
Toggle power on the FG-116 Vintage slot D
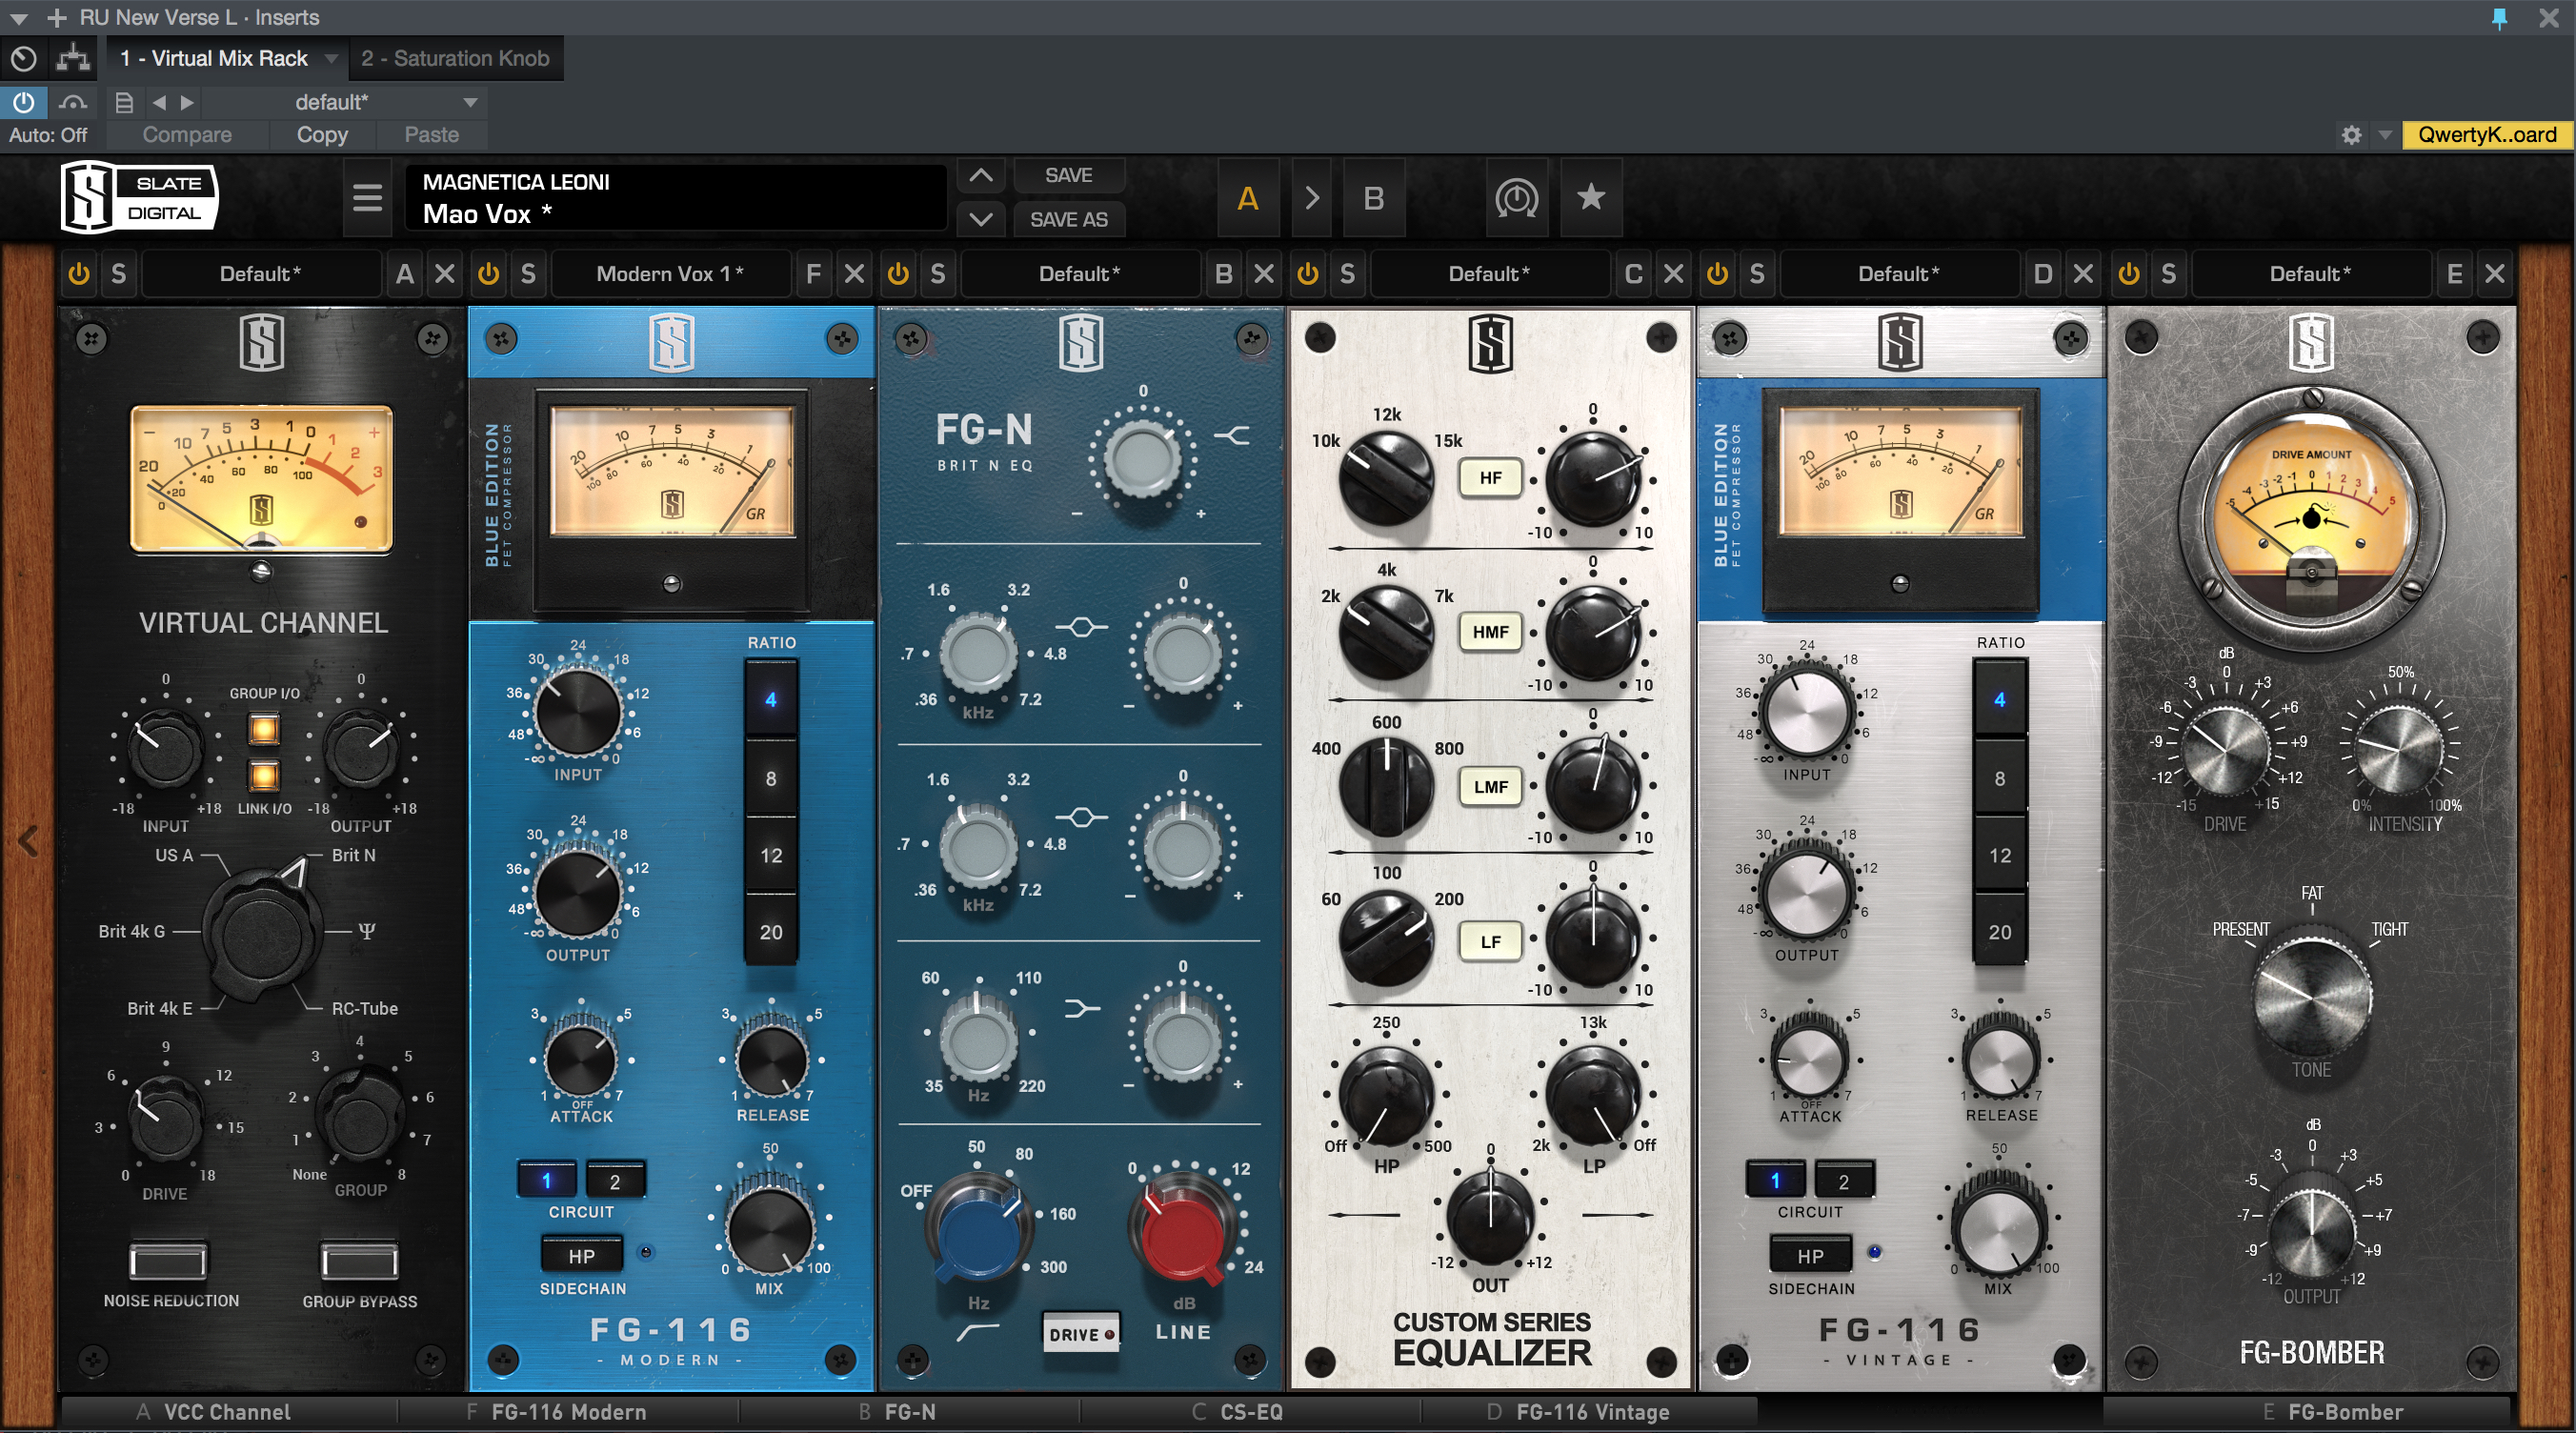click(1717, 273)
